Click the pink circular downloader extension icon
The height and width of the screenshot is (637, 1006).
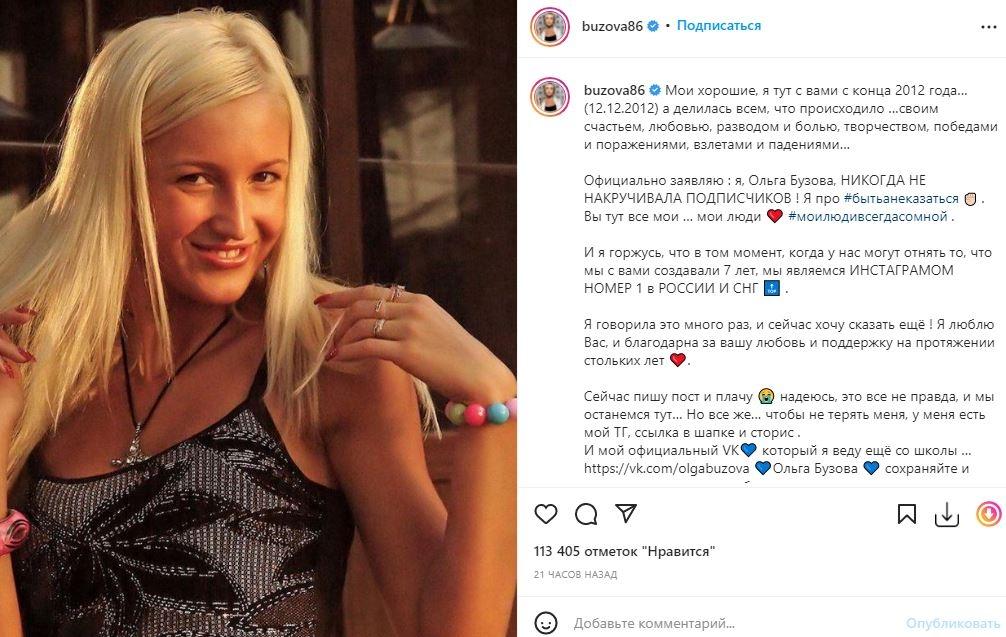pyautogui.click(x=989, y=514)
